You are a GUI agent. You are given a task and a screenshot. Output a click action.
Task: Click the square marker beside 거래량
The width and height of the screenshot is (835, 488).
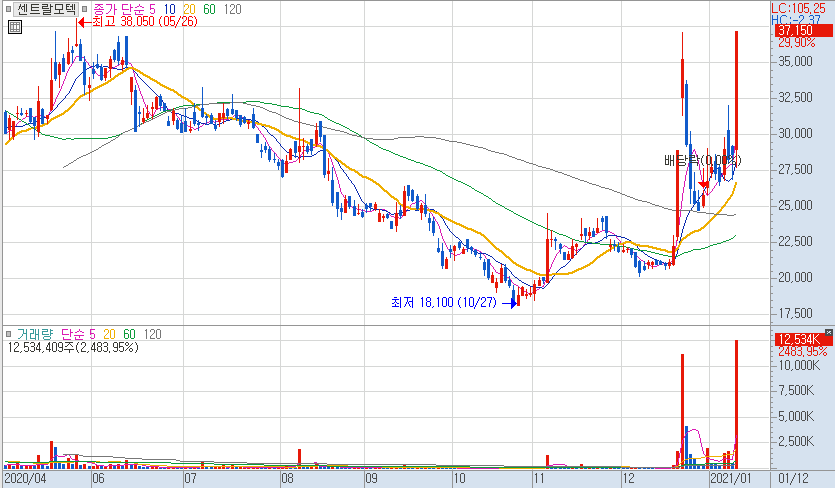[x=8, y=334]
